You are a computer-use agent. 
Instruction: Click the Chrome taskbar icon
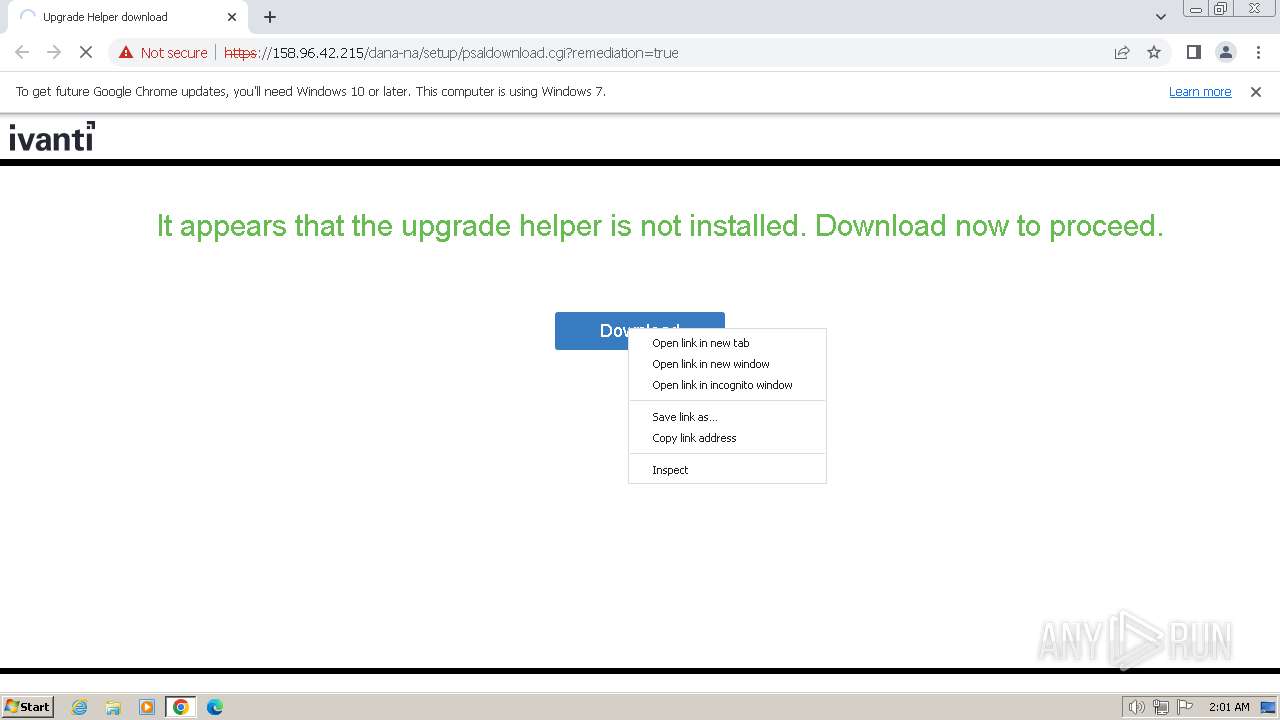(181, 707)
